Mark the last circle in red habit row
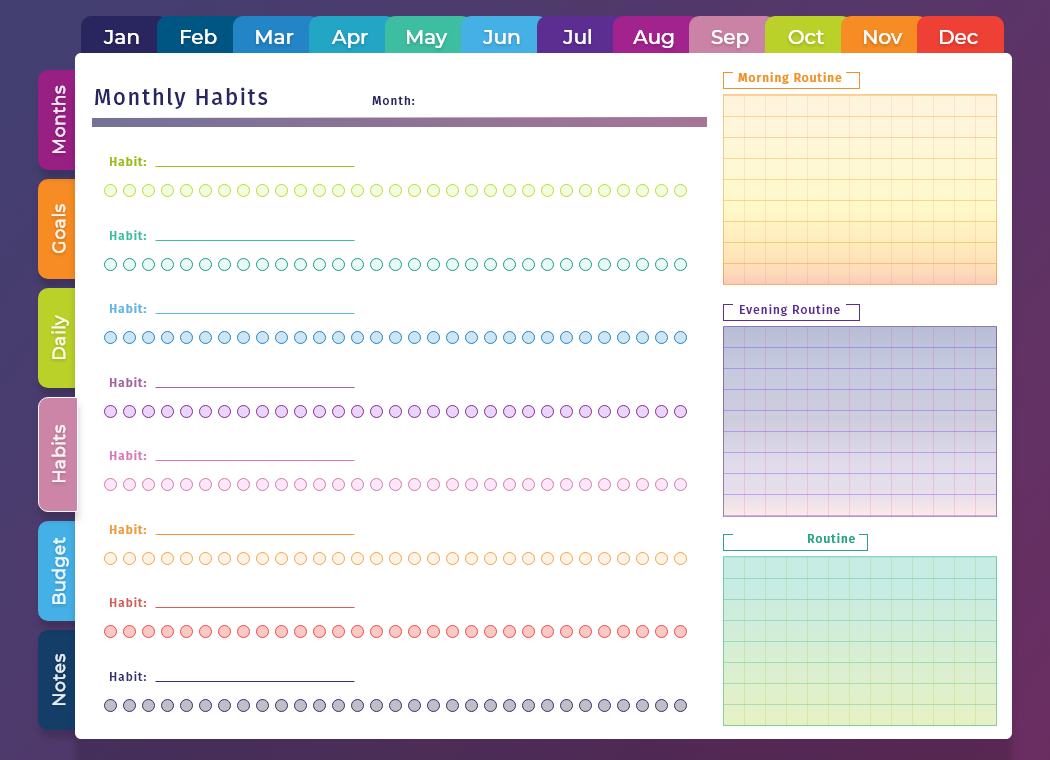 point(680,631)
